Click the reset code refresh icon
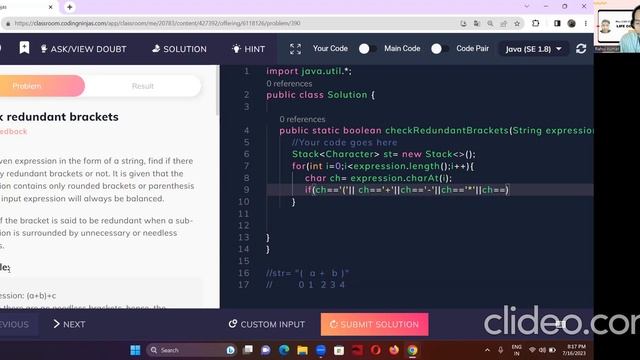The image size is (640, 360). [581, 49]
